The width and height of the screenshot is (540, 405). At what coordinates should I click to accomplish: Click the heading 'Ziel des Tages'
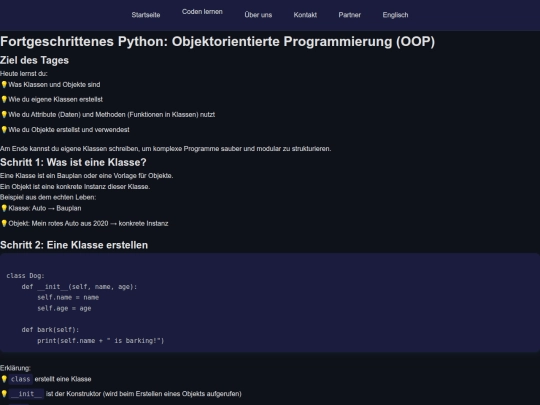click(x=34, y=60)
